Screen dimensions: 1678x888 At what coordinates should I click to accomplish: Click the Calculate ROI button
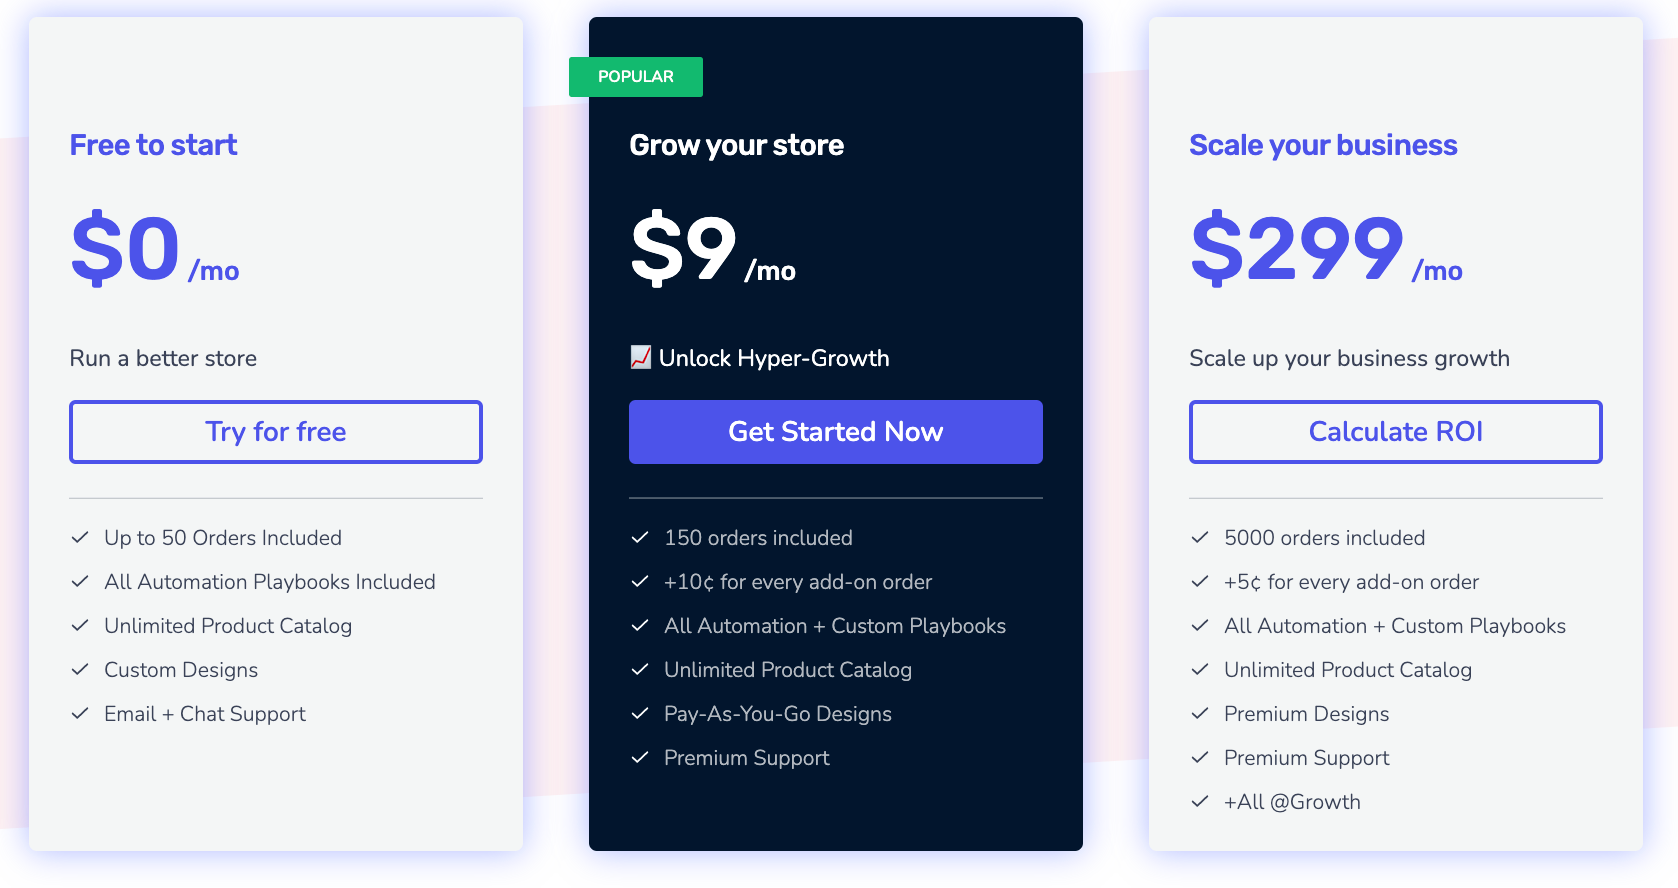pyautogui.click(x=1396, y=432)
